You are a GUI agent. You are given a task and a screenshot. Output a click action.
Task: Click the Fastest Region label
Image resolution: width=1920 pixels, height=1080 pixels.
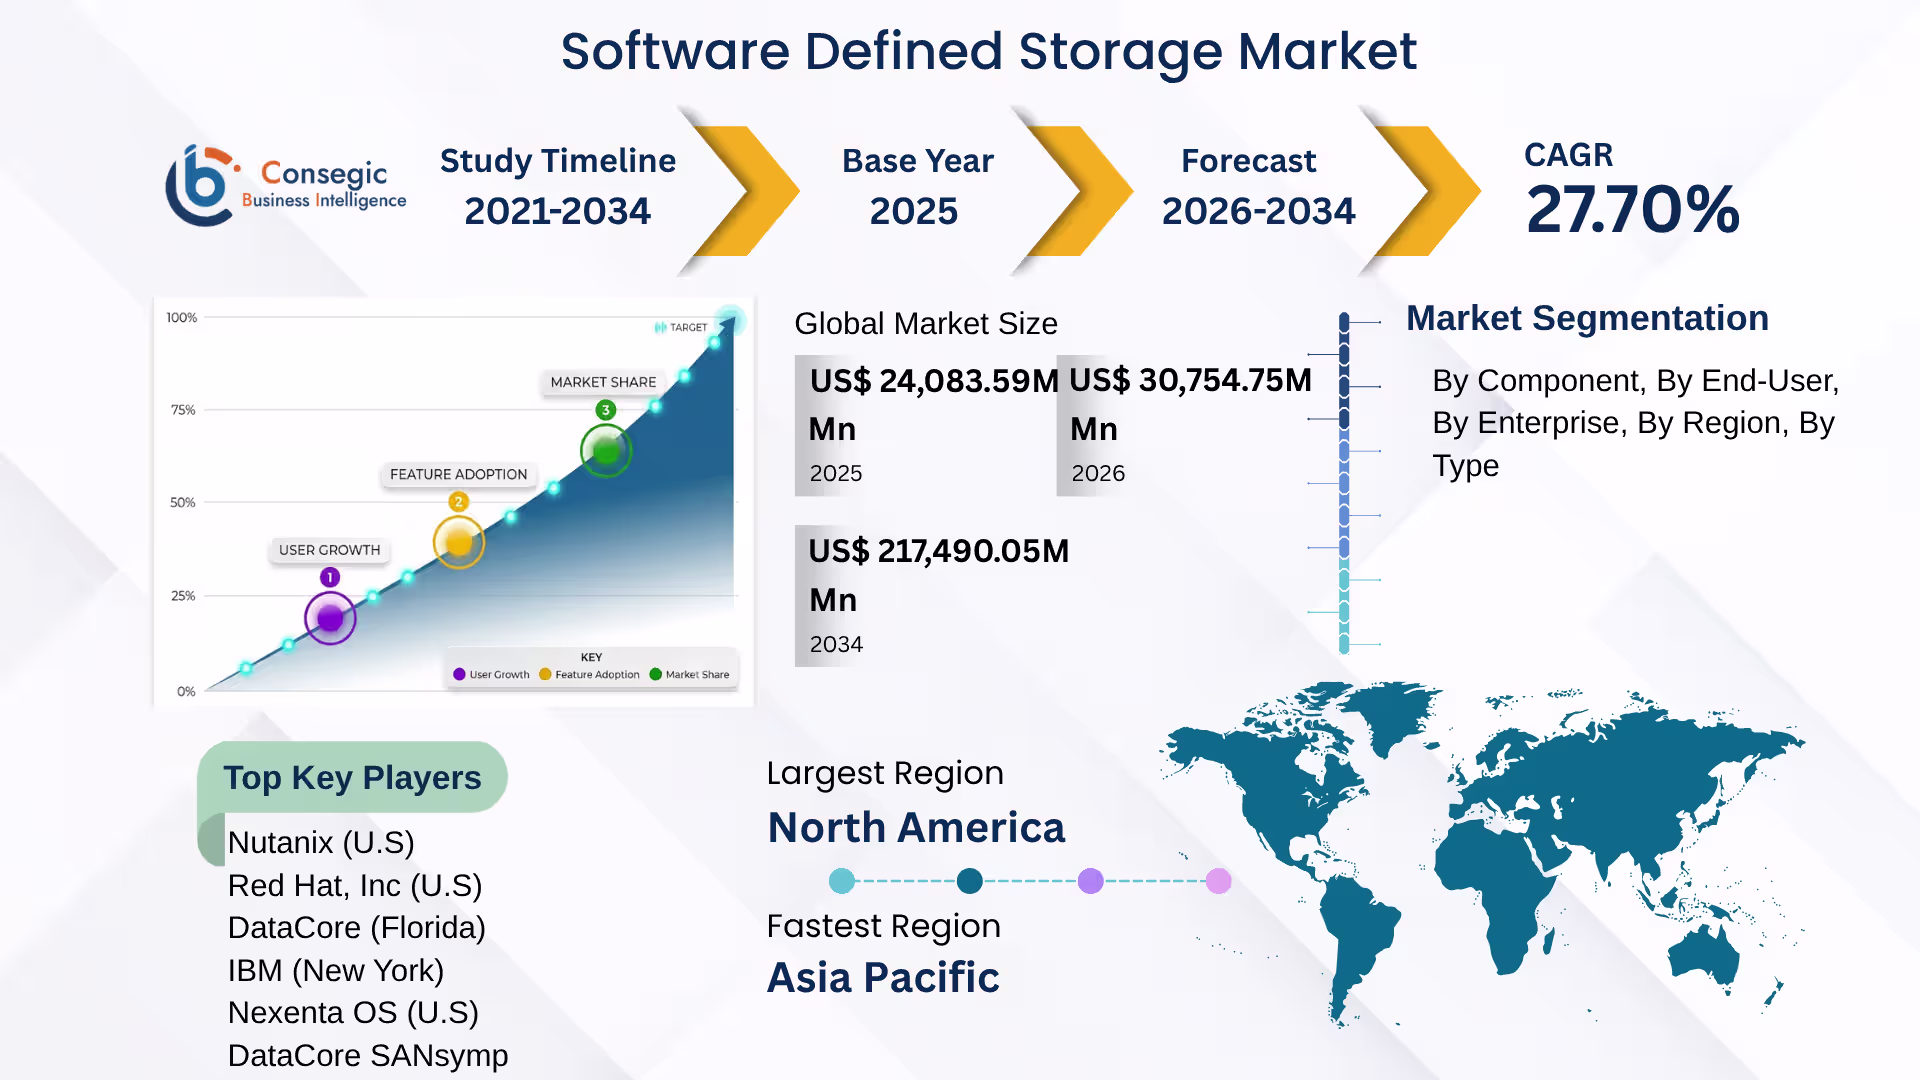pos(884,927)
